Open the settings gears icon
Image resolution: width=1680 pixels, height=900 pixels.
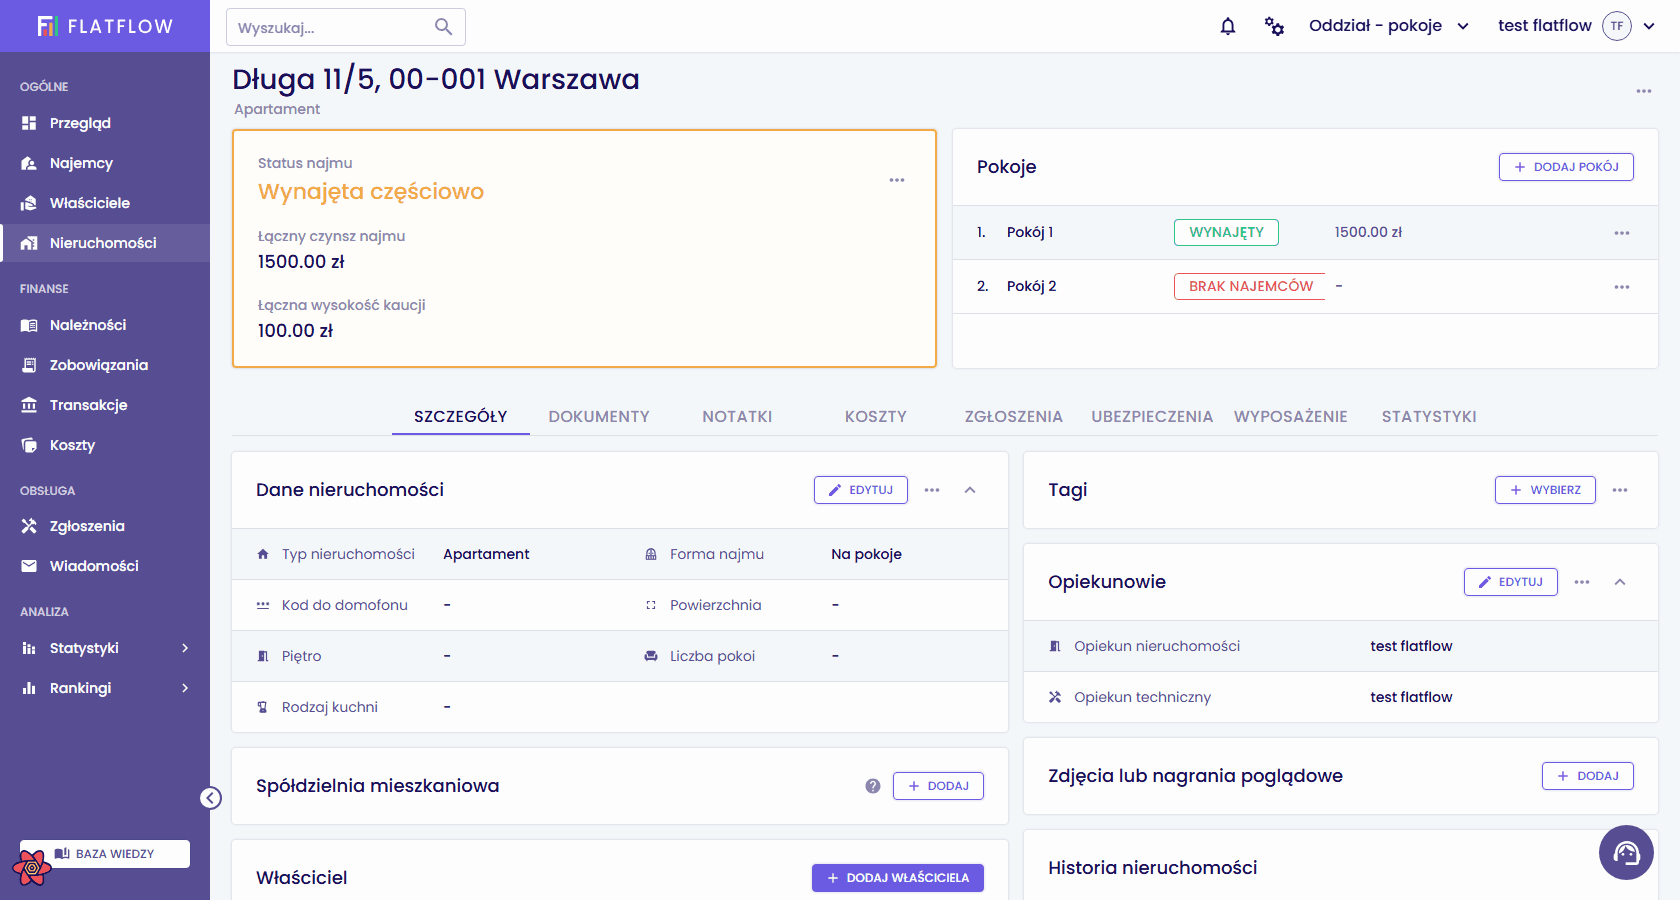pos(1274,26)
